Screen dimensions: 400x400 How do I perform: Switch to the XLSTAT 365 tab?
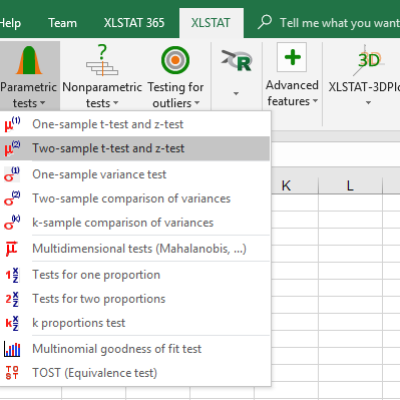coord(134,23)
